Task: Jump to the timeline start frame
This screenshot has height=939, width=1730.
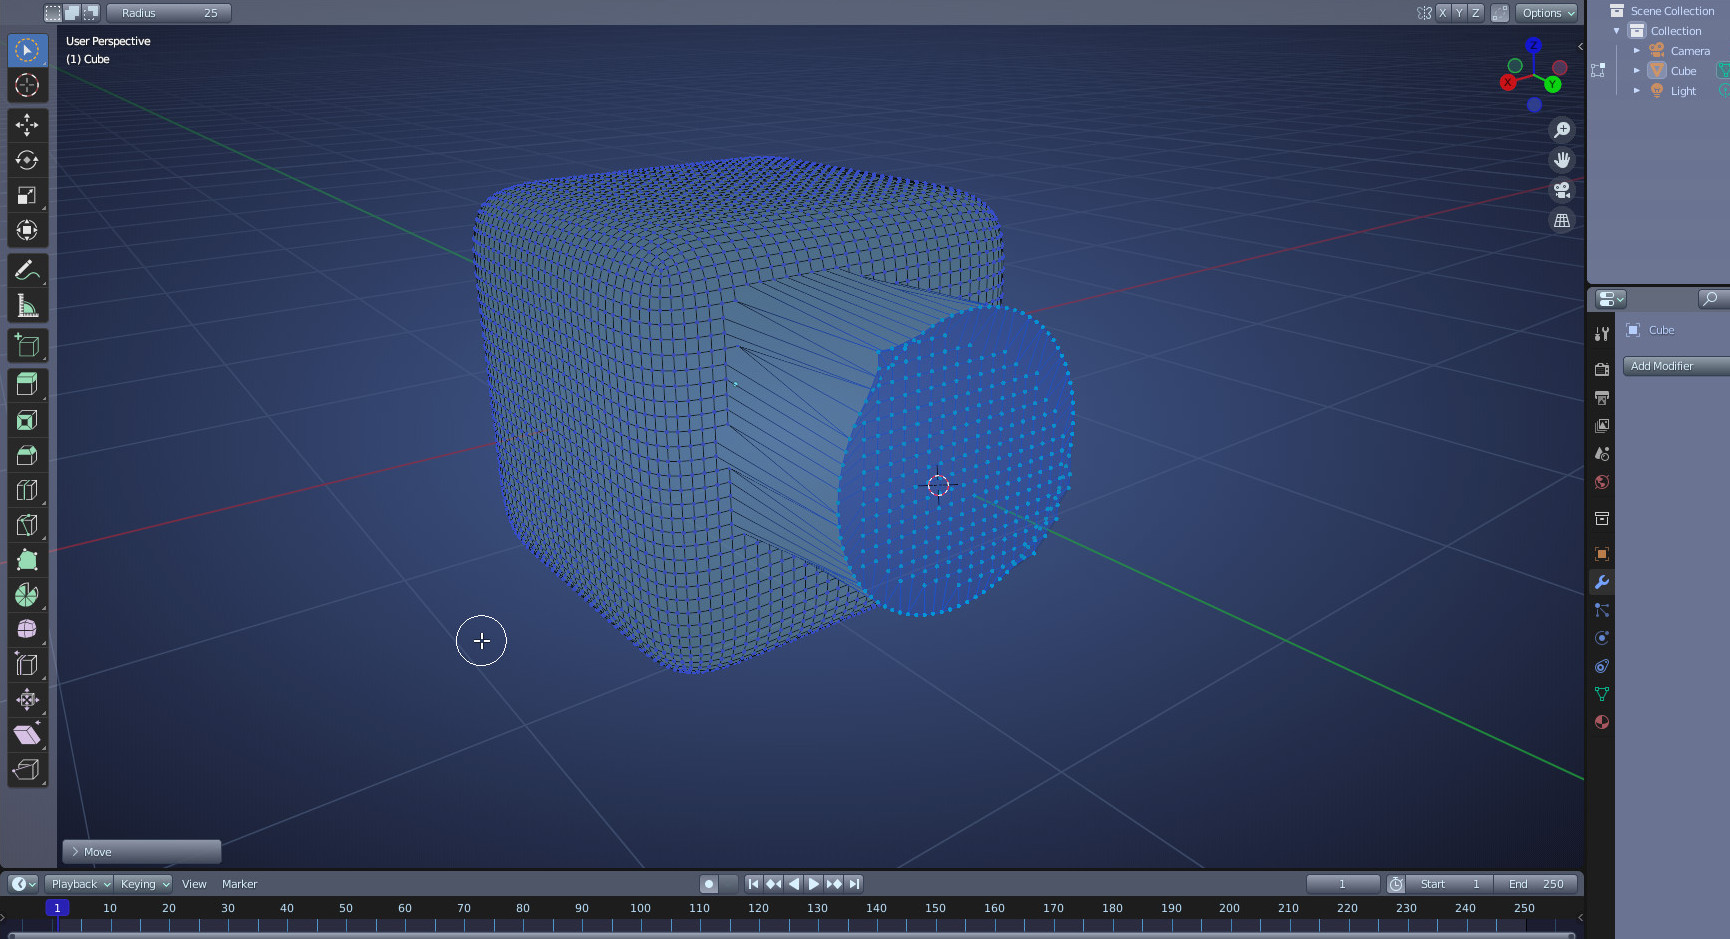Action: tap(754, 884)
